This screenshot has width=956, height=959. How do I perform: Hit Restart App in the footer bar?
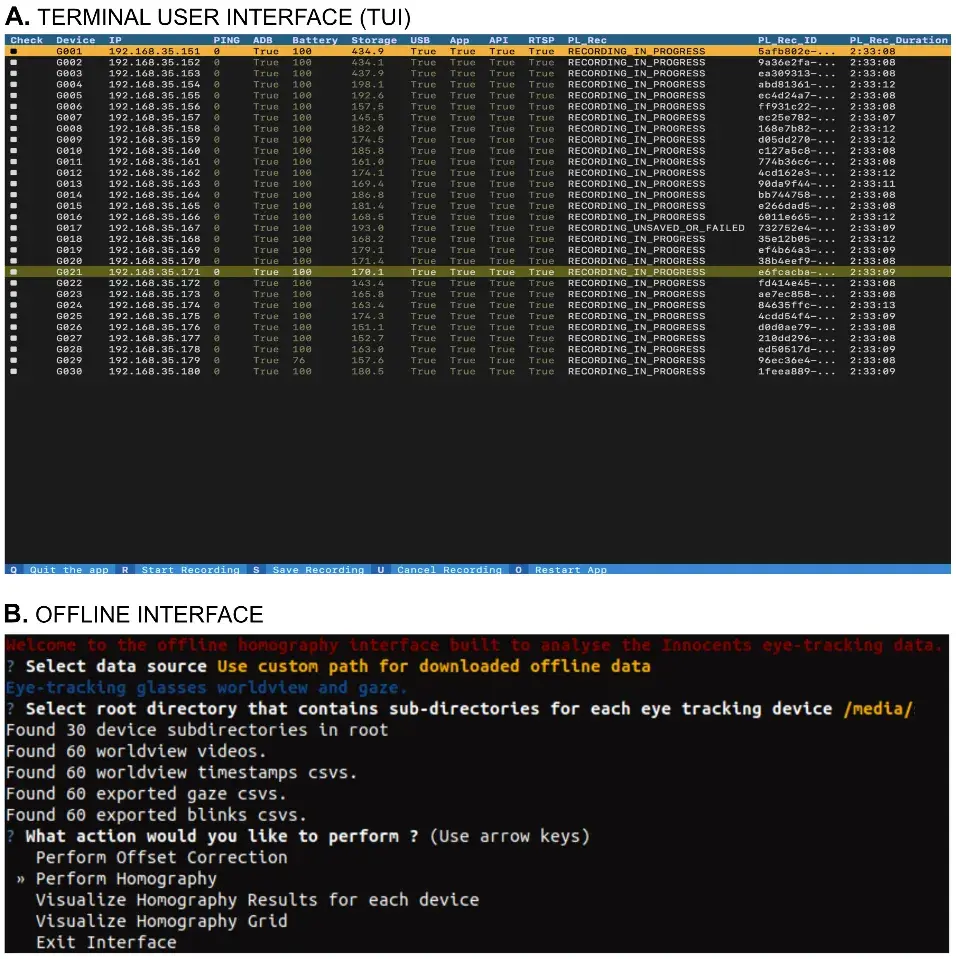570,570
